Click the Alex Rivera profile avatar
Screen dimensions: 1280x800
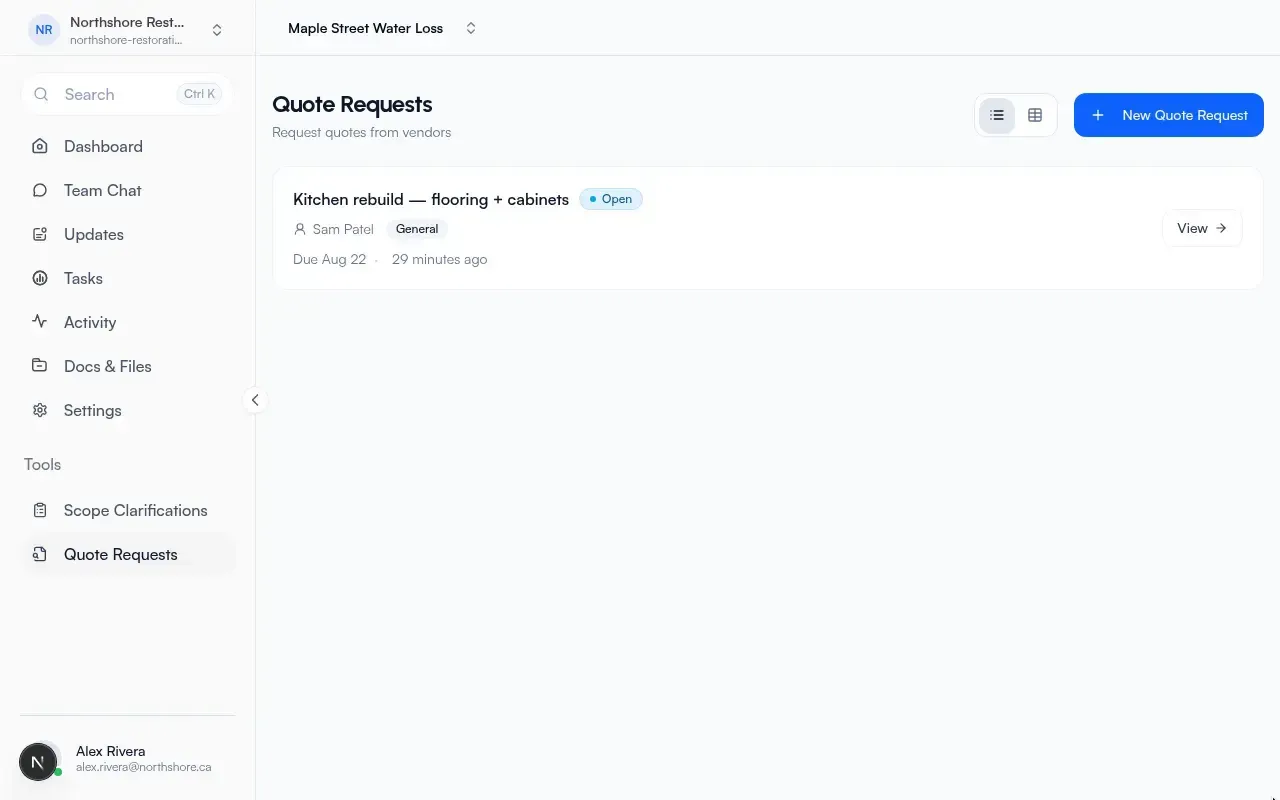tap(38, 762)
